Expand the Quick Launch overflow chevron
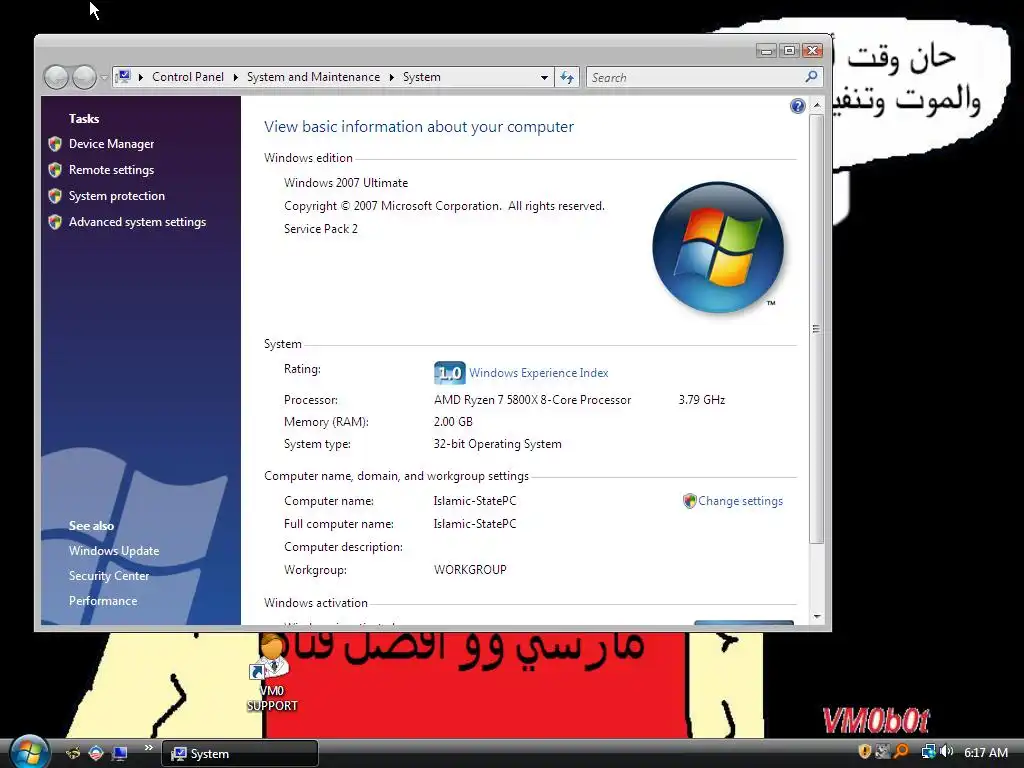Viewport: 1024px width, 768px height. (148, 748)
